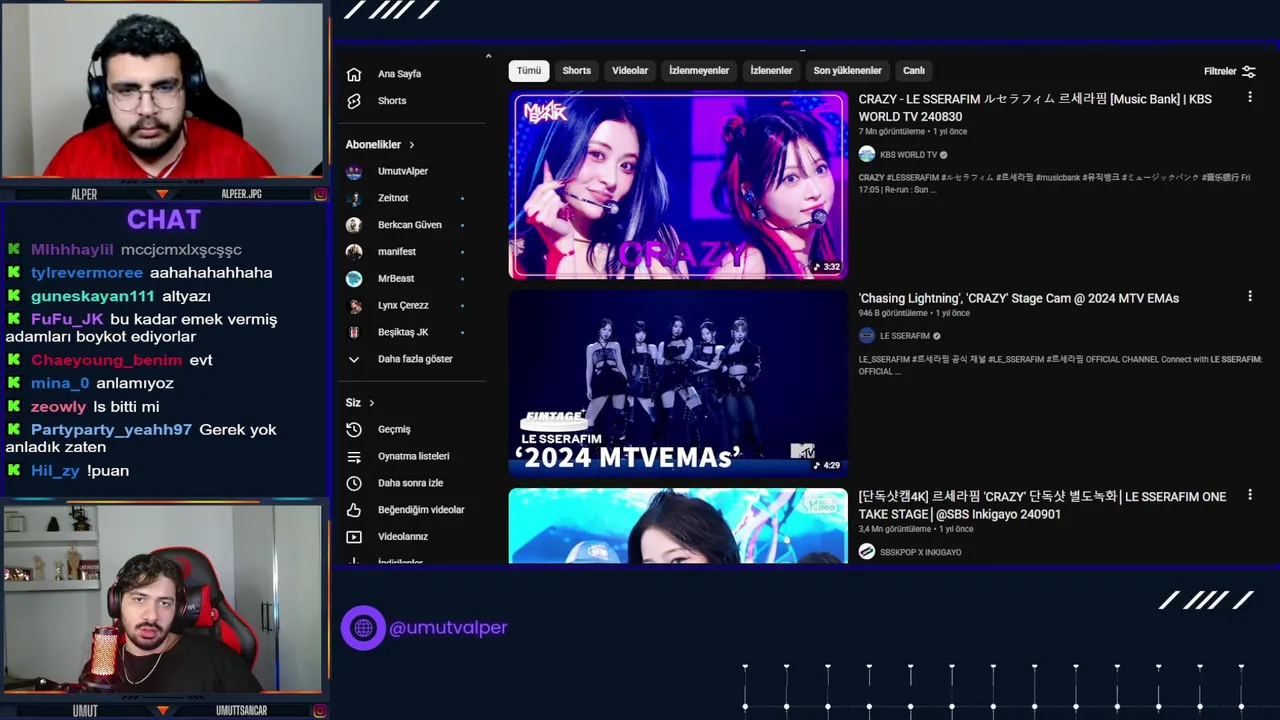Play the 2024 MTV EMAs thumbnail
This screenshot has width=1280, height=720.
(678, 382)
